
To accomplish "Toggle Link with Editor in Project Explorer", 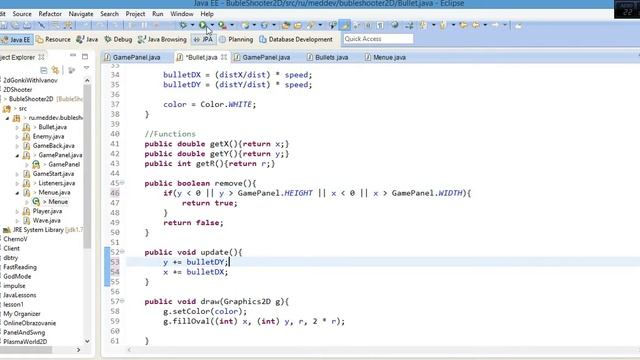I will (55, 70).
